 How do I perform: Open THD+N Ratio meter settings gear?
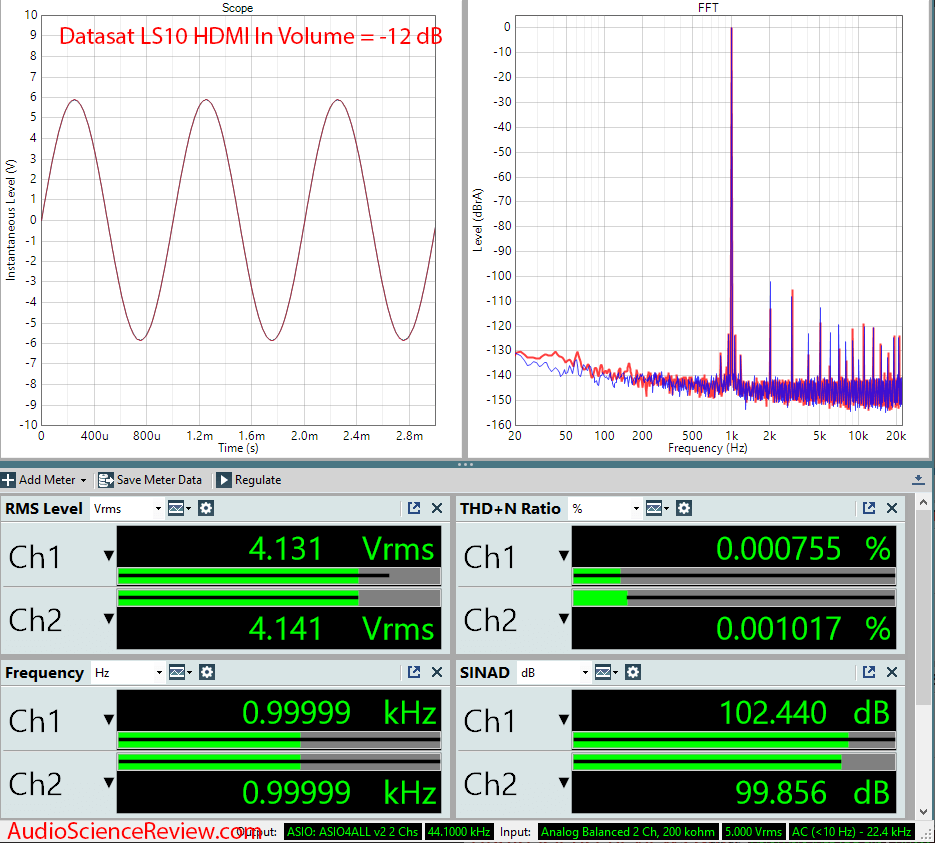(x=684, y=509)
